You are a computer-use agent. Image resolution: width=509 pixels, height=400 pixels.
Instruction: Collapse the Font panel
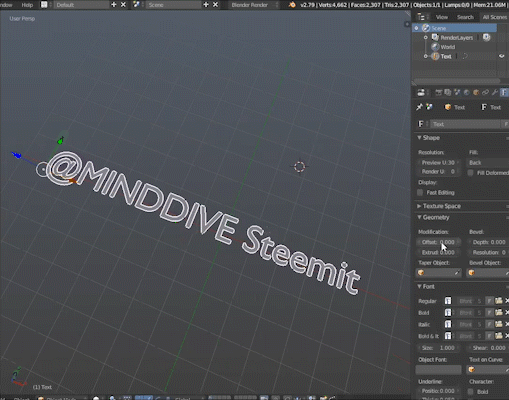(419, 286)
